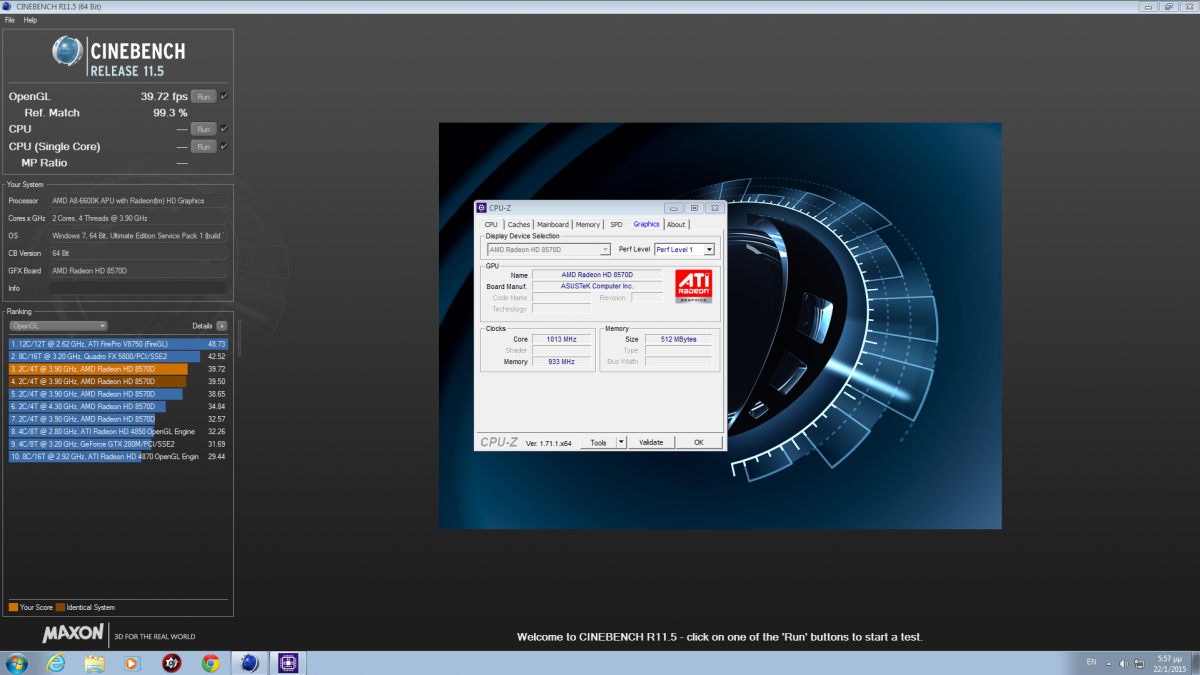The height and width of the screenshot is (675, 1200).
Task: Switch to the SPD tab
Action: [616, 224]
